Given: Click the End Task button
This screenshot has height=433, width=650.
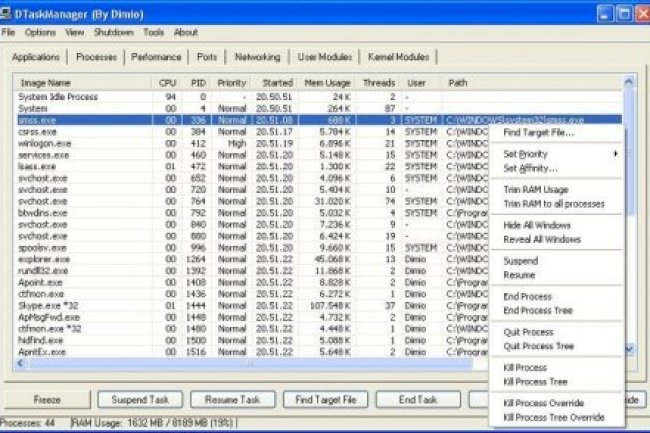Looking at the screenshot, I should pos(418,400).
